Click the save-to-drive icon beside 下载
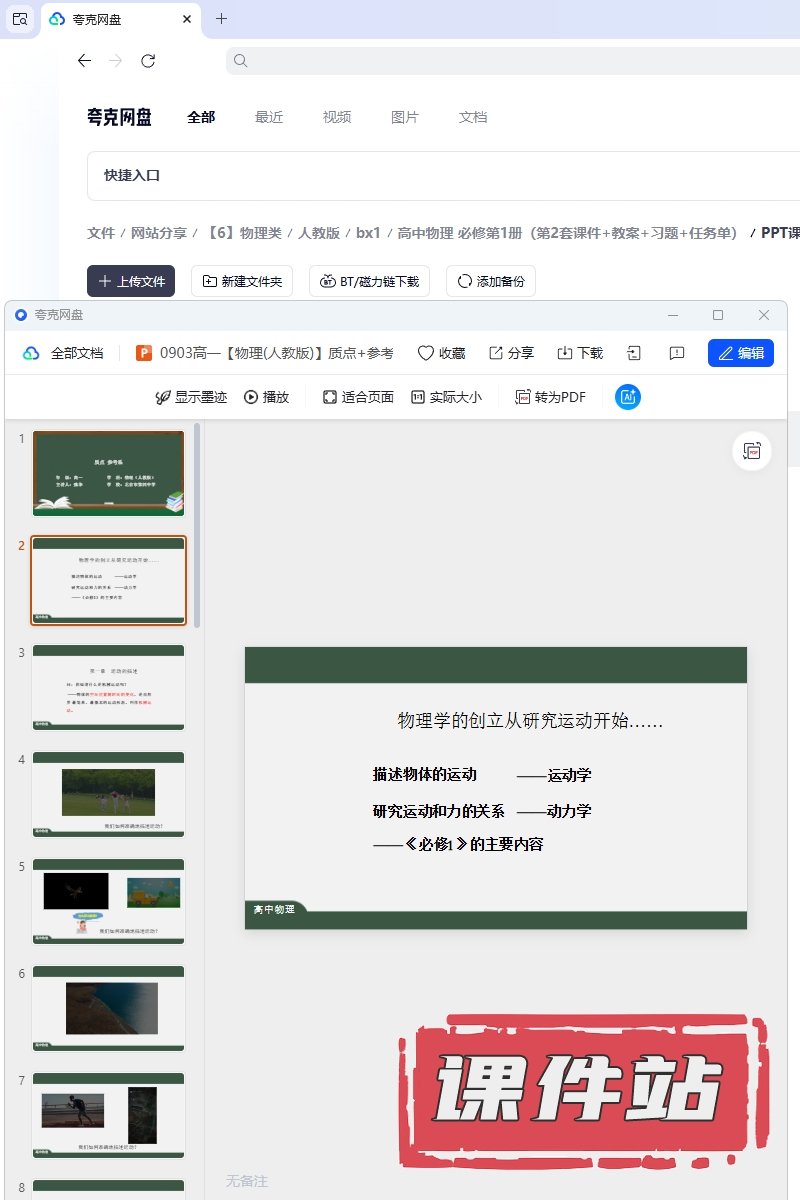The width and height of the screenshot is (800, 1200). 634,353
